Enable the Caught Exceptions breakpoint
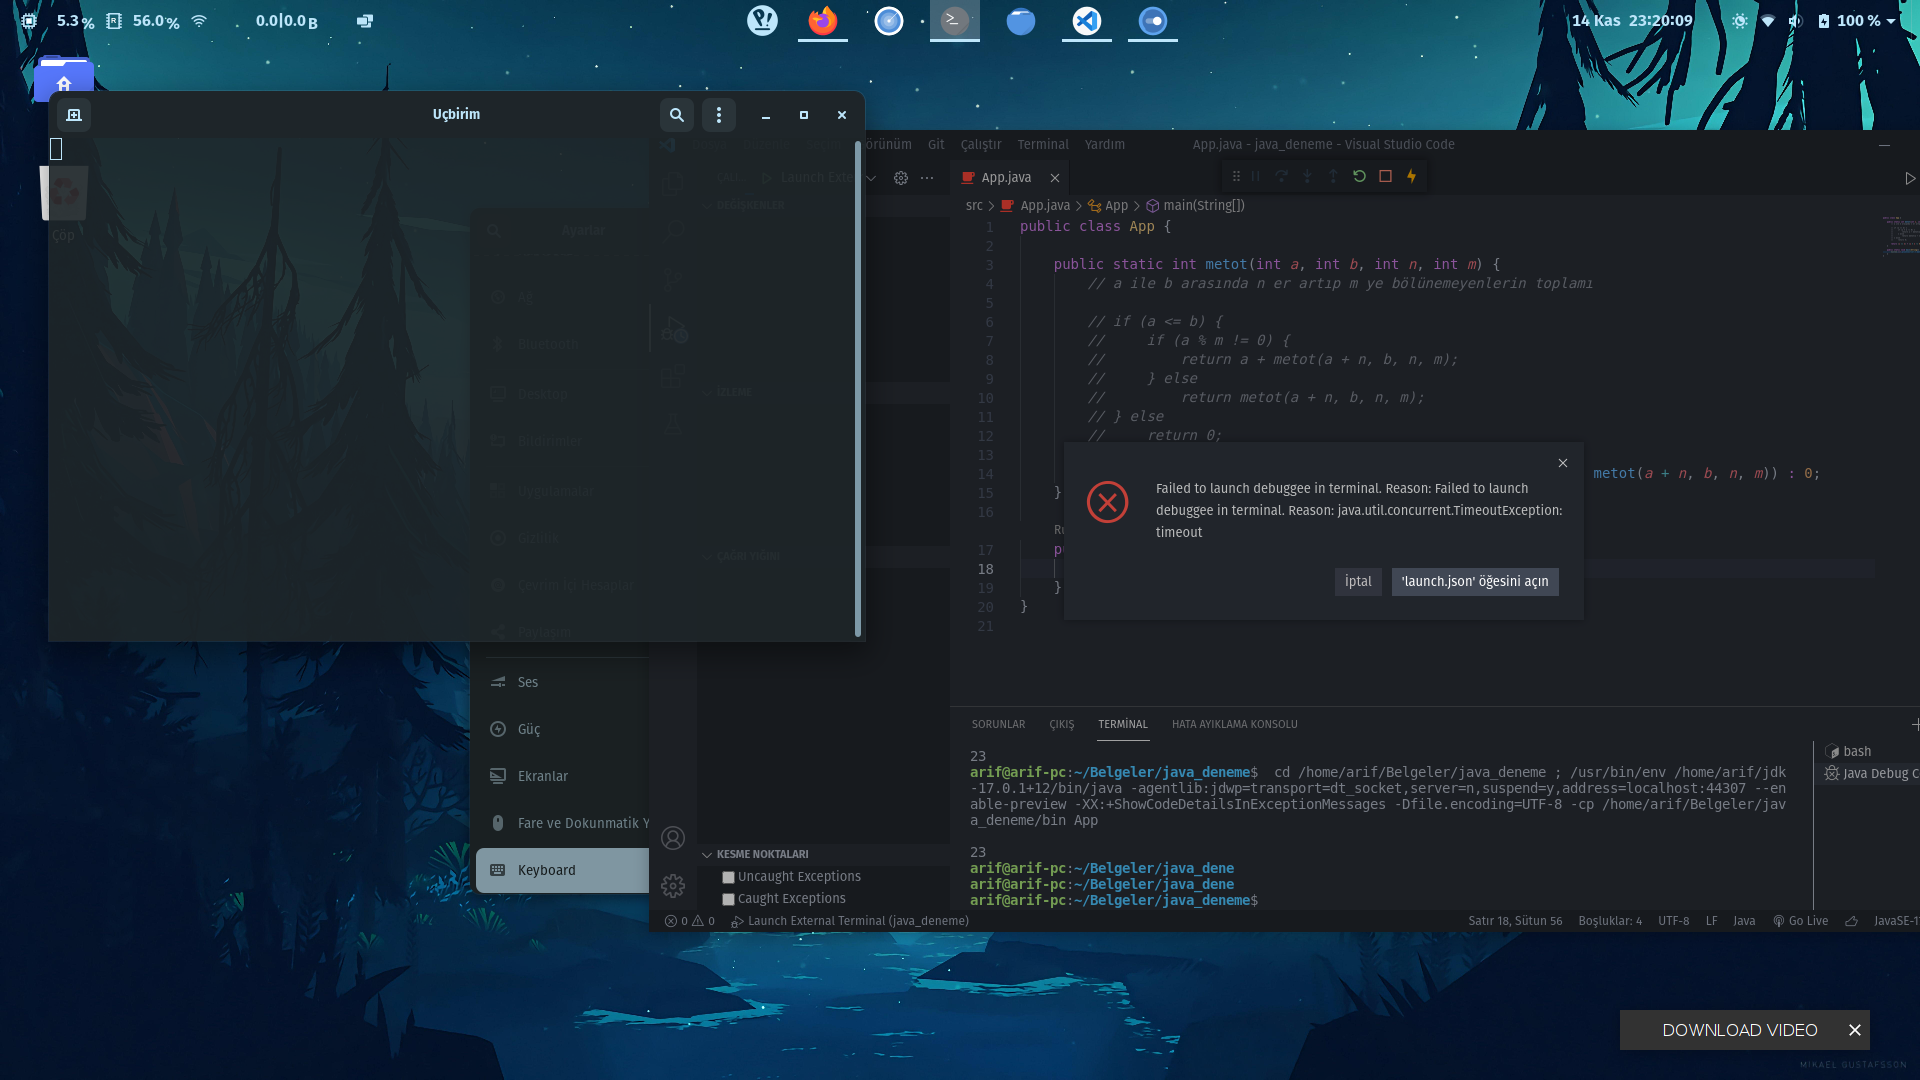This screenshot has width=1920, height=1080. tap(728, 898)
